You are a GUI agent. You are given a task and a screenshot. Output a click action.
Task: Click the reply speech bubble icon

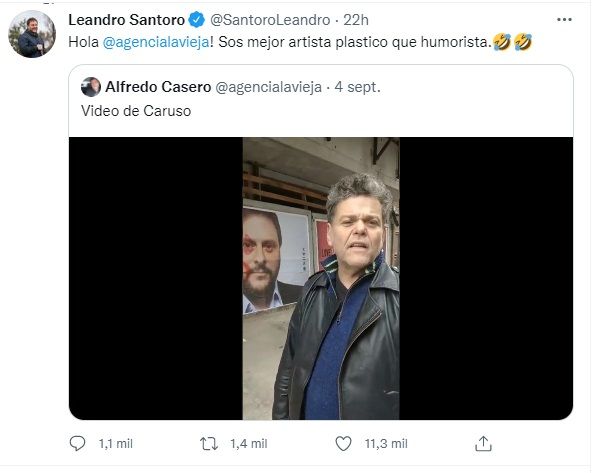coord(79,443)
